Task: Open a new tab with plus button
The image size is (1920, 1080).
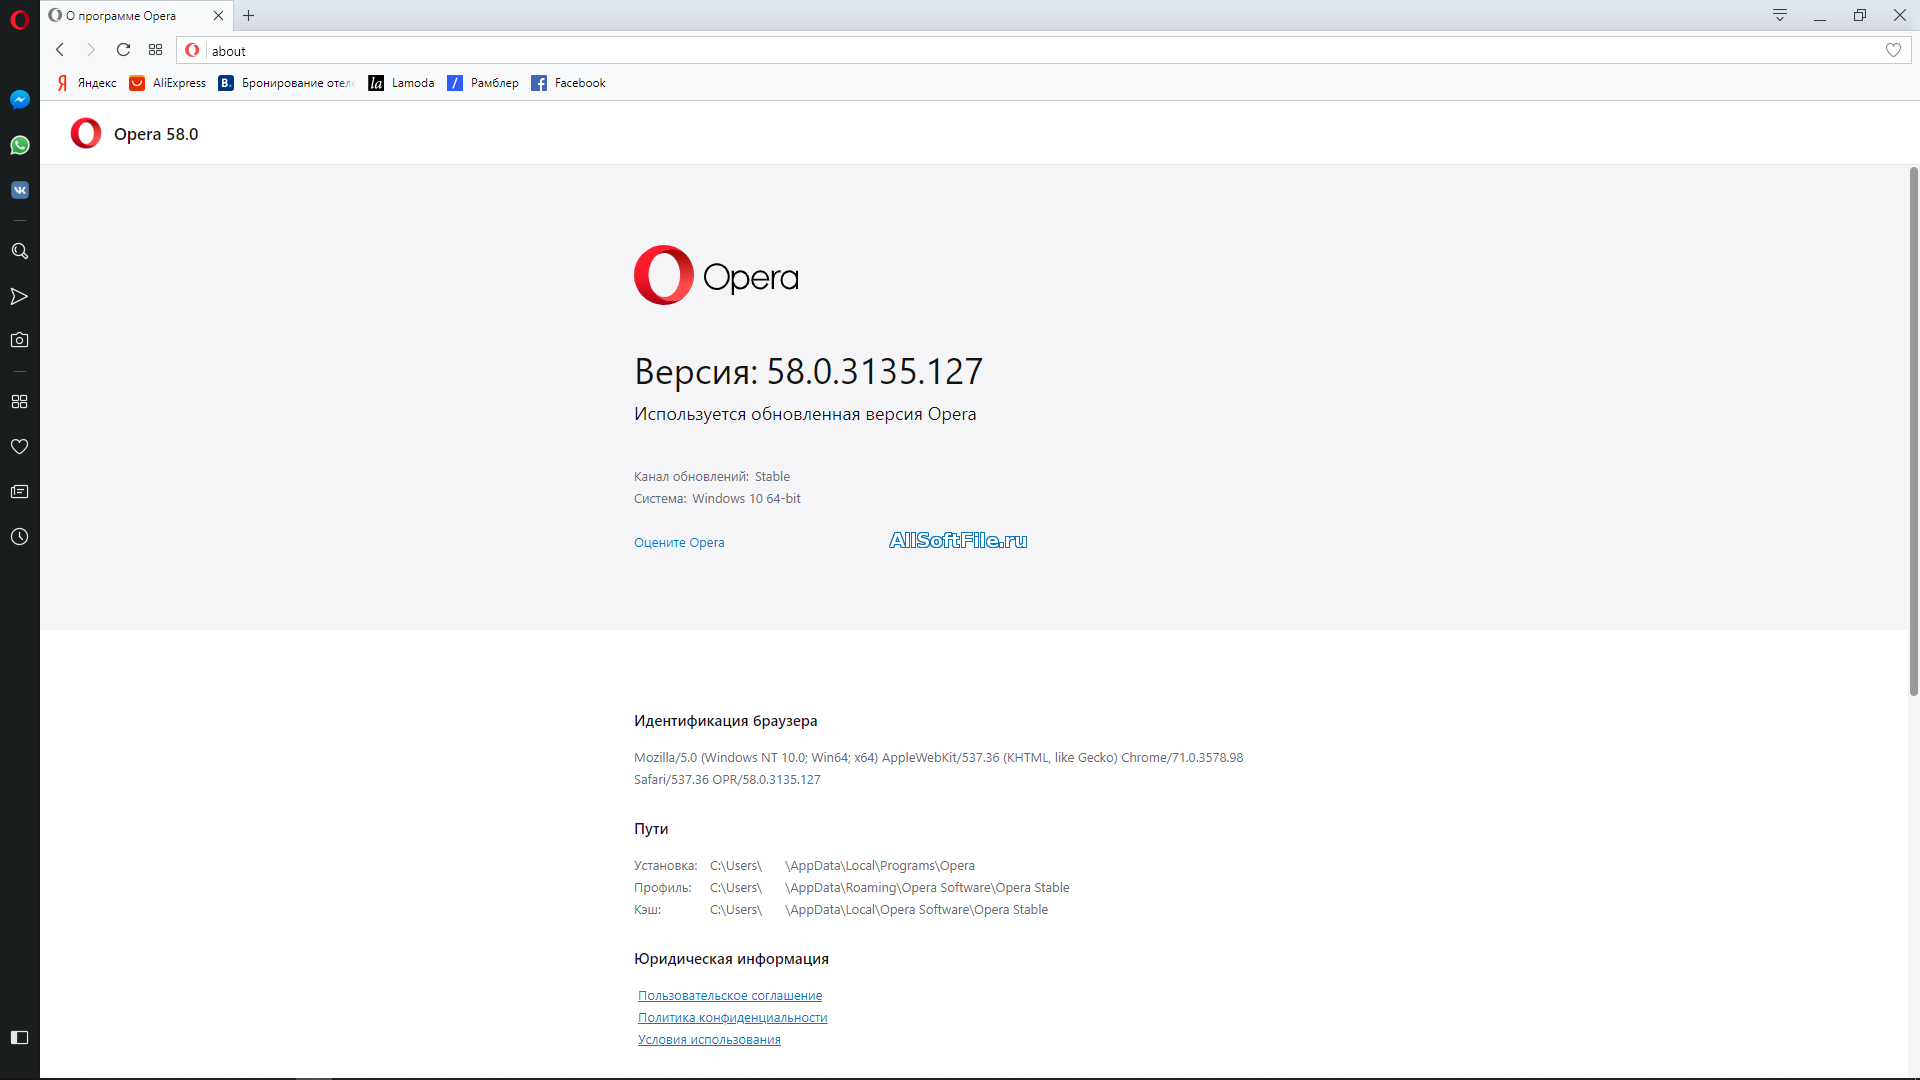Action: (249, 16)
